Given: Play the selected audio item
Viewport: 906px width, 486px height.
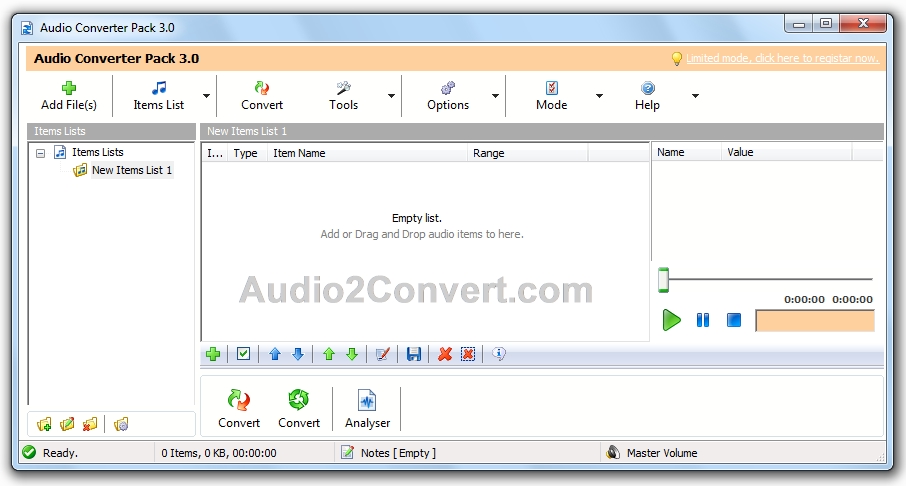Looking at the screenshot, I should pos(671,320).
